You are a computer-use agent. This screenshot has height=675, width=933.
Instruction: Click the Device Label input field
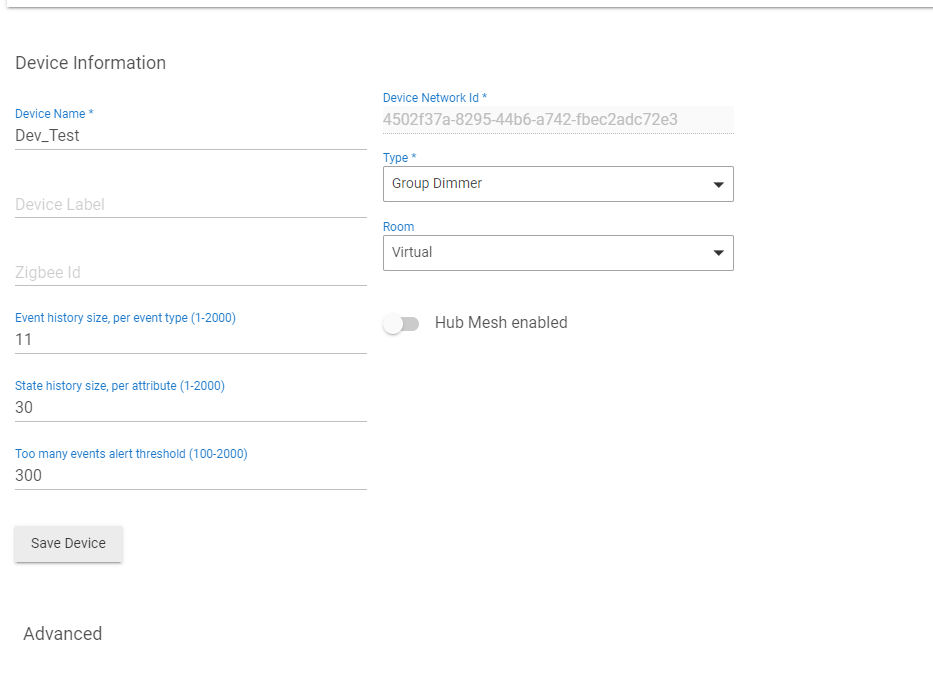(190, 205)
